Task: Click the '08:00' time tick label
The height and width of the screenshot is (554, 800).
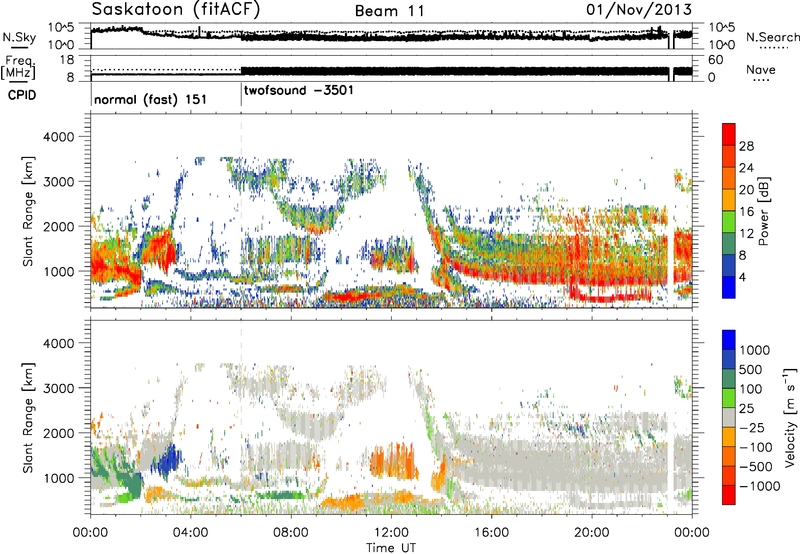Action: pos(291,533)
